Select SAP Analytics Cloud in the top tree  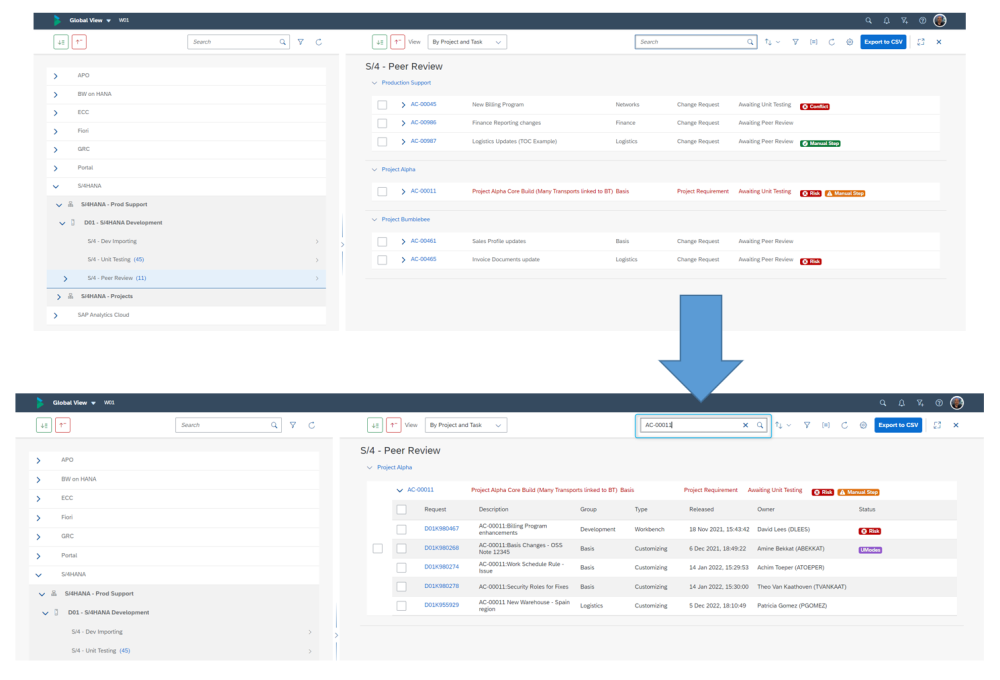(x=186, y=315)
